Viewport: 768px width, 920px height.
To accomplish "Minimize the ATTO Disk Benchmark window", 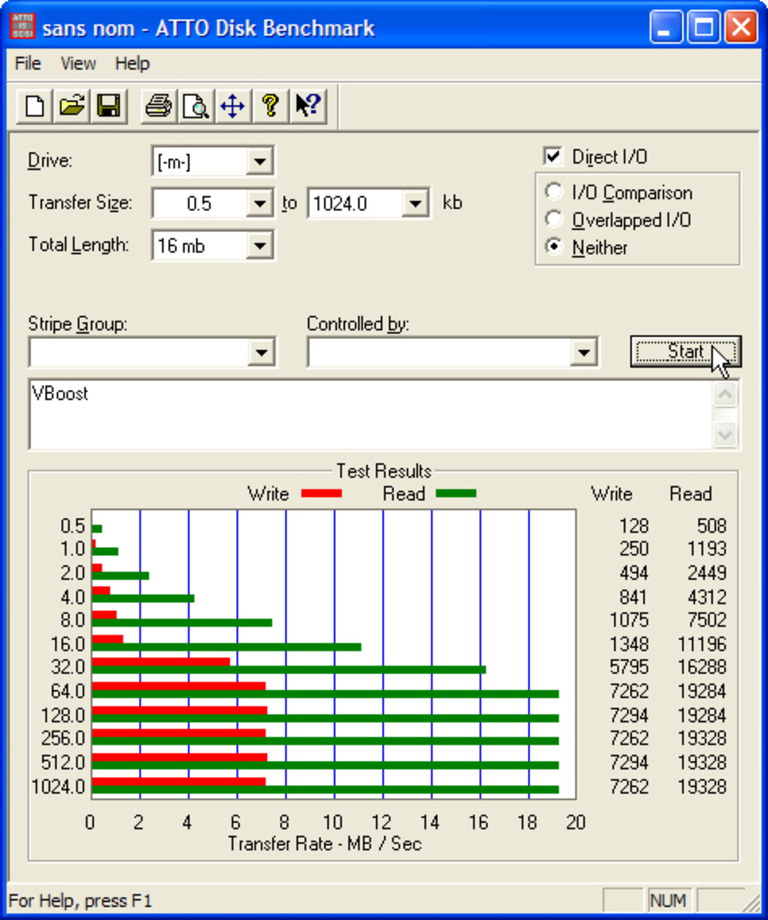I will tap(665, 27).
